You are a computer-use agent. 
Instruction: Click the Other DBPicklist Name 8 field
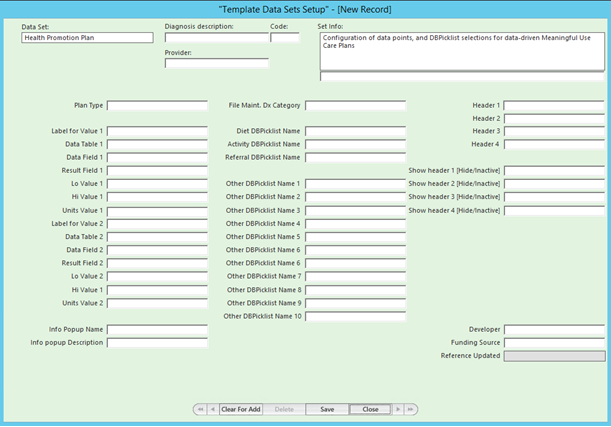[355, 290]
